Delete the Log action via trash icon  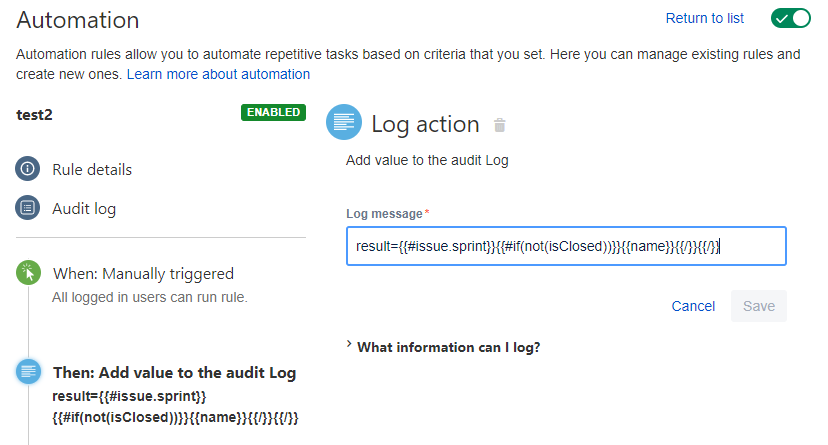(x=499, y=125)
